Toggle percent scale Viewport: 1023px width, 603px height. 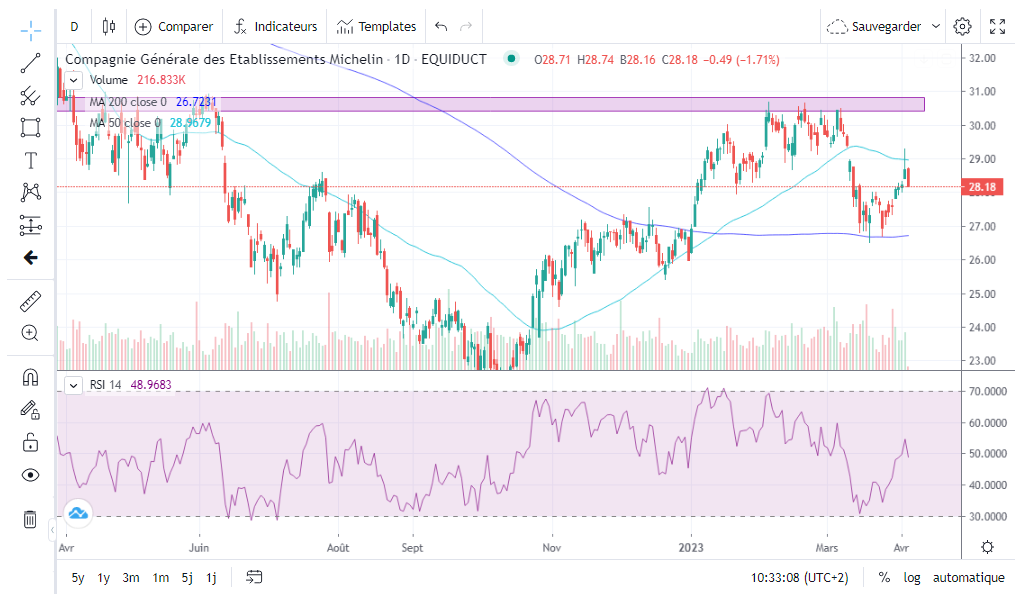pyautogui.click(x=884, y=577)
